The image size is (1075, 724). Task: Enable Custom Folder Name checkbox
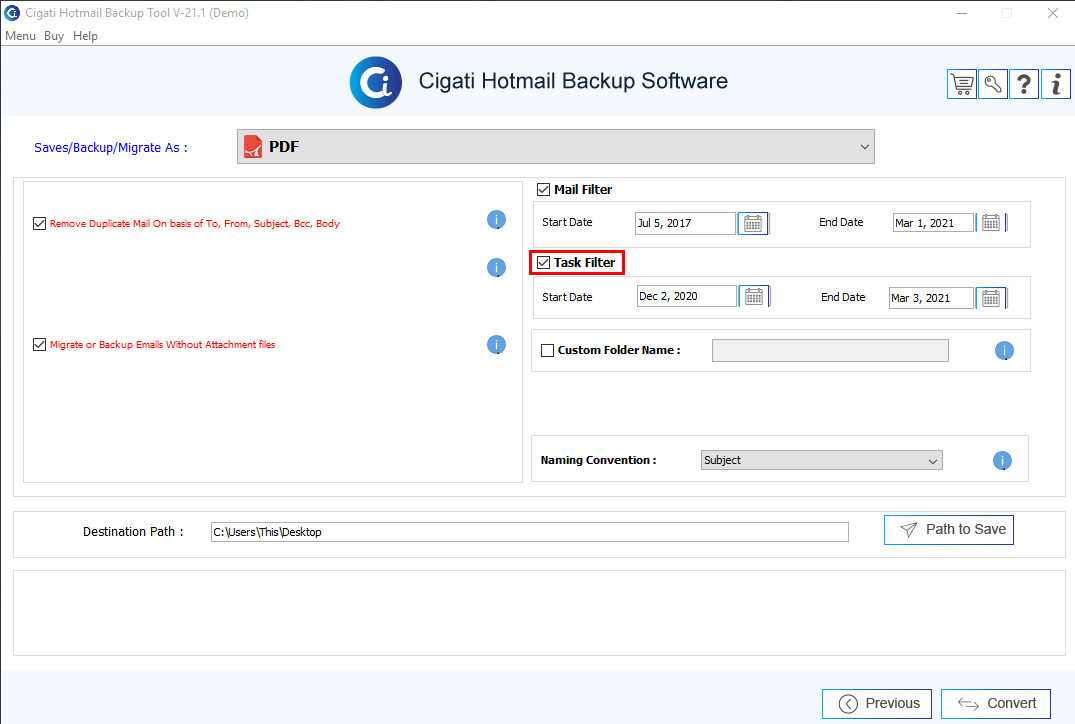548,350
